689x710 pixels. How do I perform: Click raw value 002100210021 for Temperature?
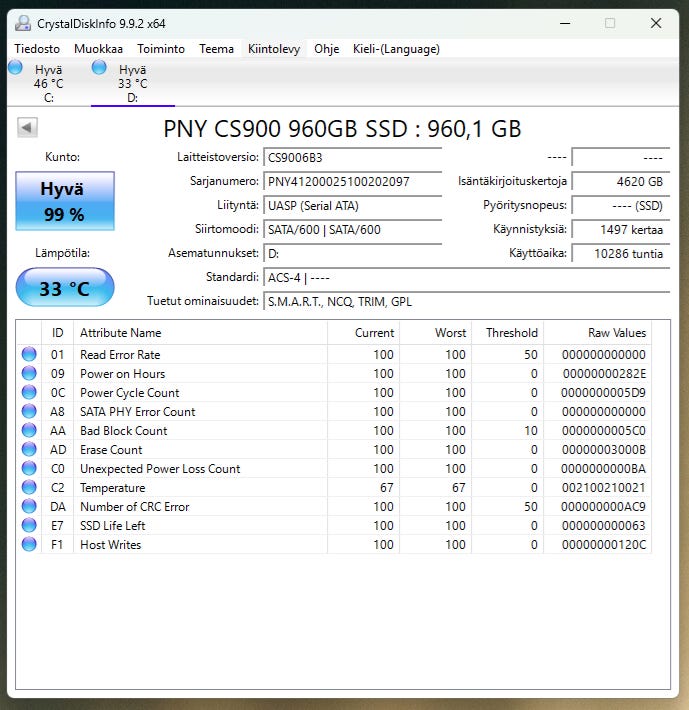click(x=604, y=488)
